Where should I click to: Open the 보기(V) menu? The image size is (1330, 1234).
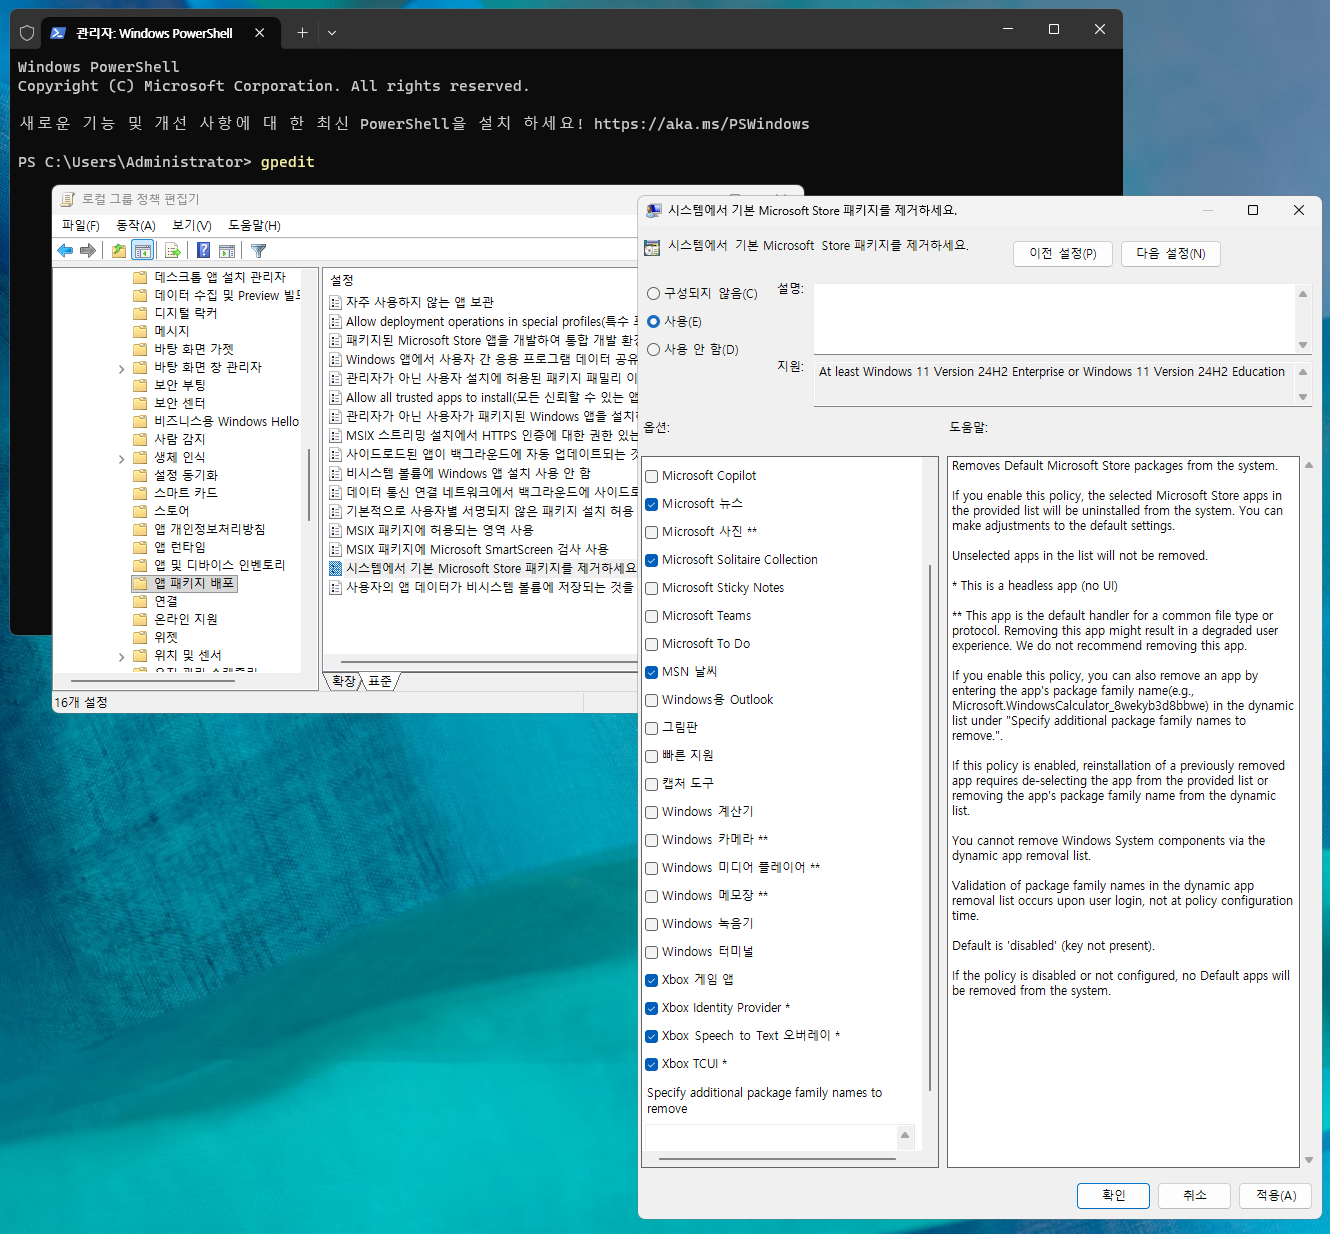[192, 226]
